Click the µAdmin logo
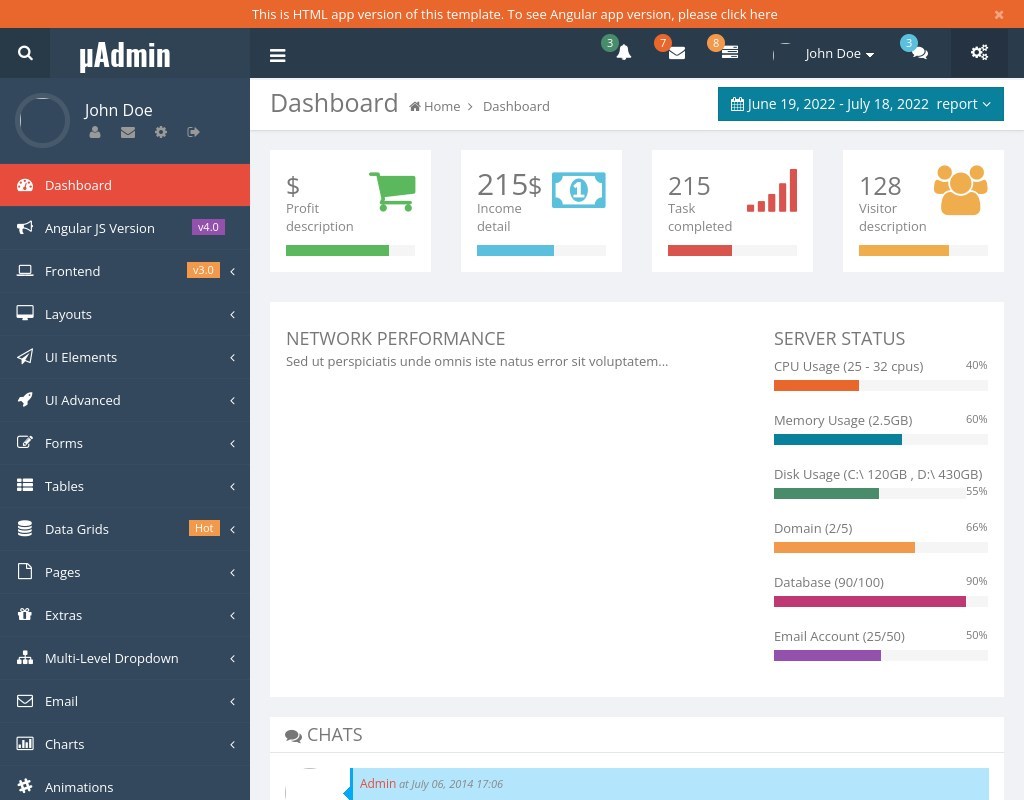The width and height of the screenshot is (1024, 800). click(125, 56)
